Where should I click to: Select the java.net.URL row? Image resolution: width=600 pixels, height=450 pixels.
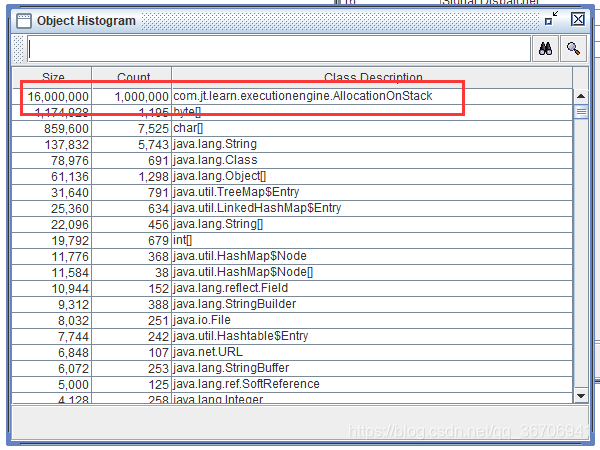tap(292, 352)
